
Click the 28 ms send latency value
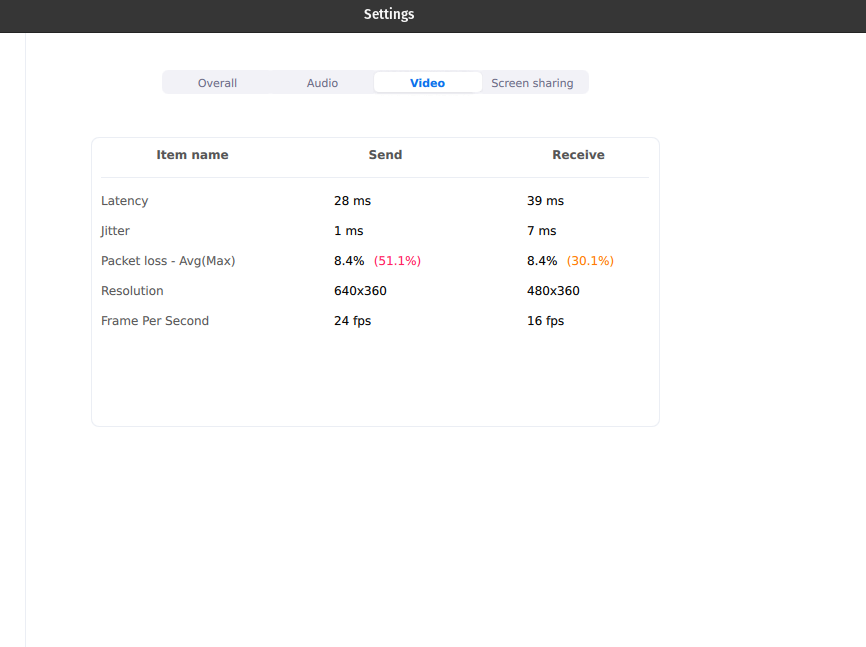click(352, 201)
